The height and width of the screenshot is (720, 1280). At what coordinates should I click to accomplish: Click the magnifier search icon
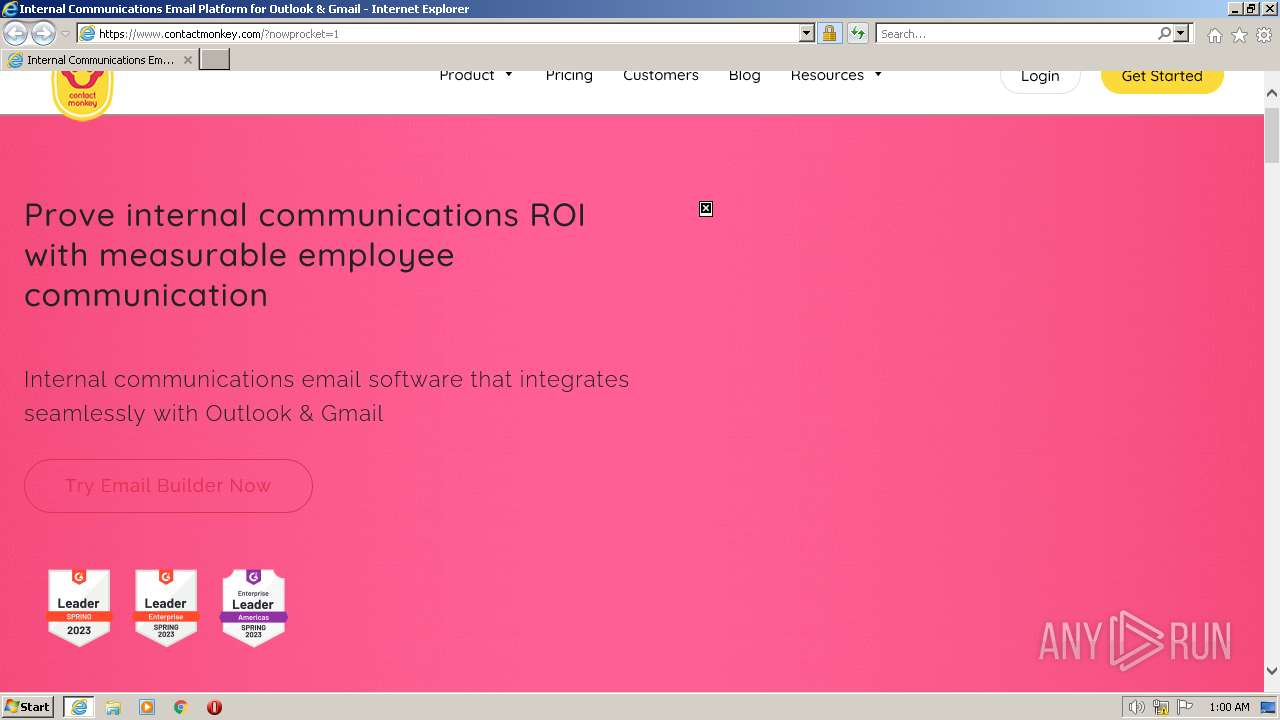point(1164,33)
